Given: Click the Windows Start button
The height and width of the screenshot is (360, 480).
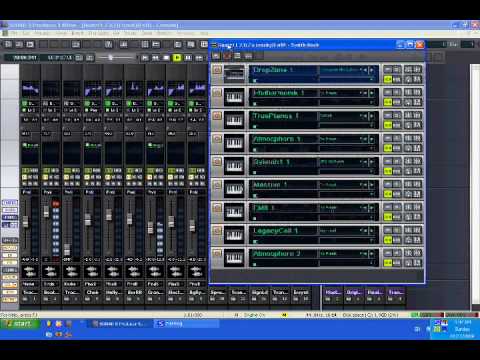Looking at the screenshot, I should (19, 324).
